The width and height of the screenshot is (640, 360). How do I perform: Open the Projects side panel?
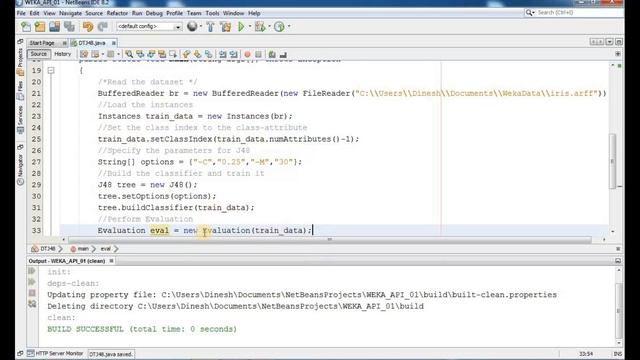20,61
